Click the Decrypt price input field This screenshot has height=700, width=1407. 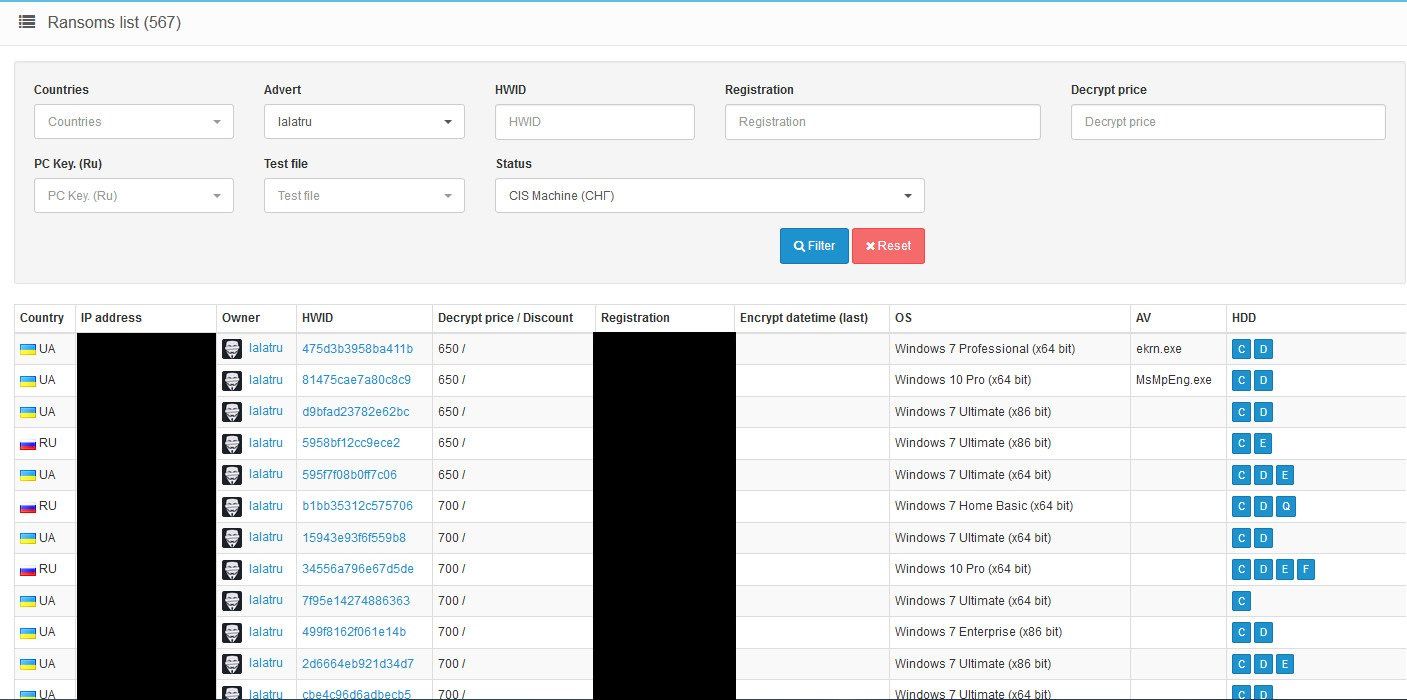1228,122
